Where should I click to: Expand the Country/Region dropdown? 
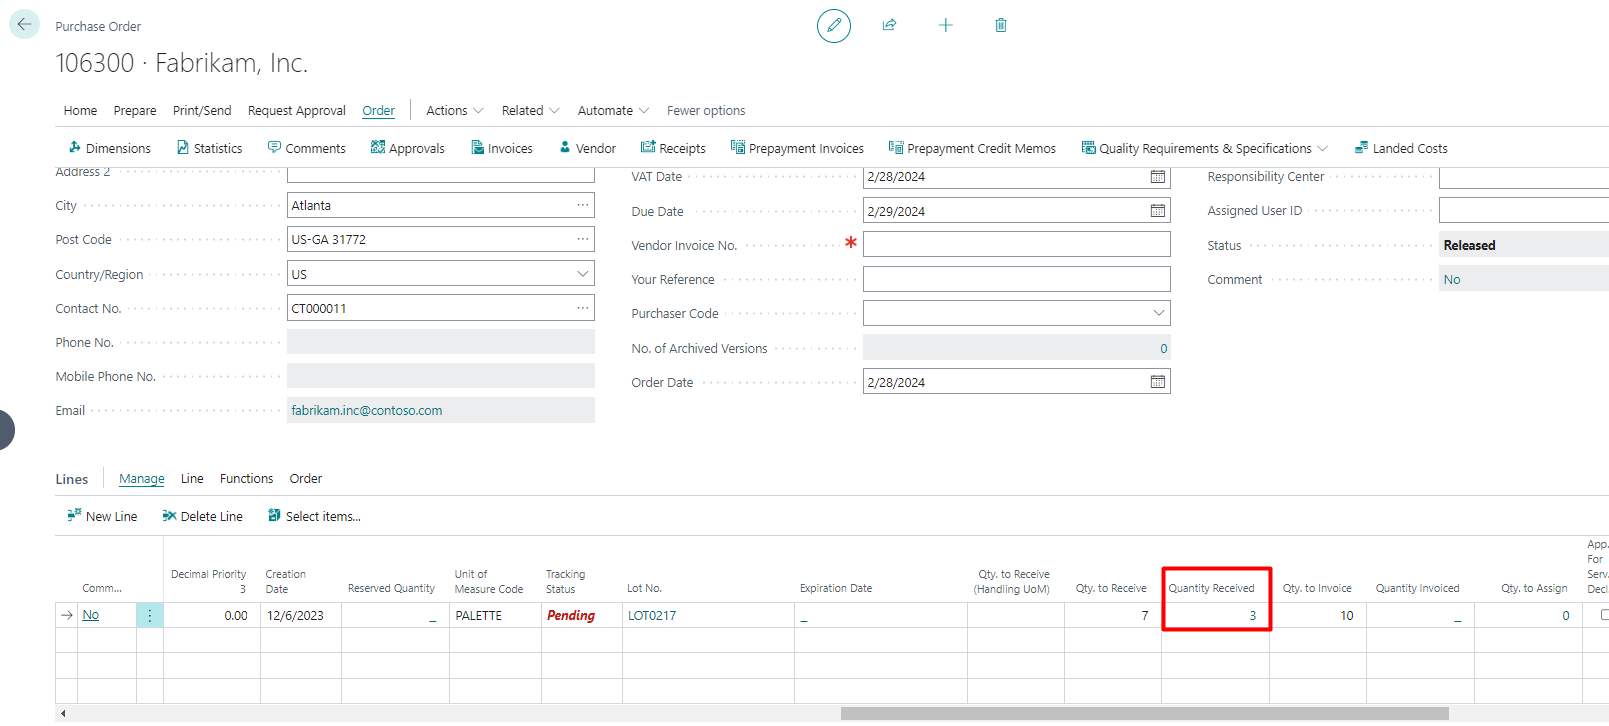coord(582,274)
